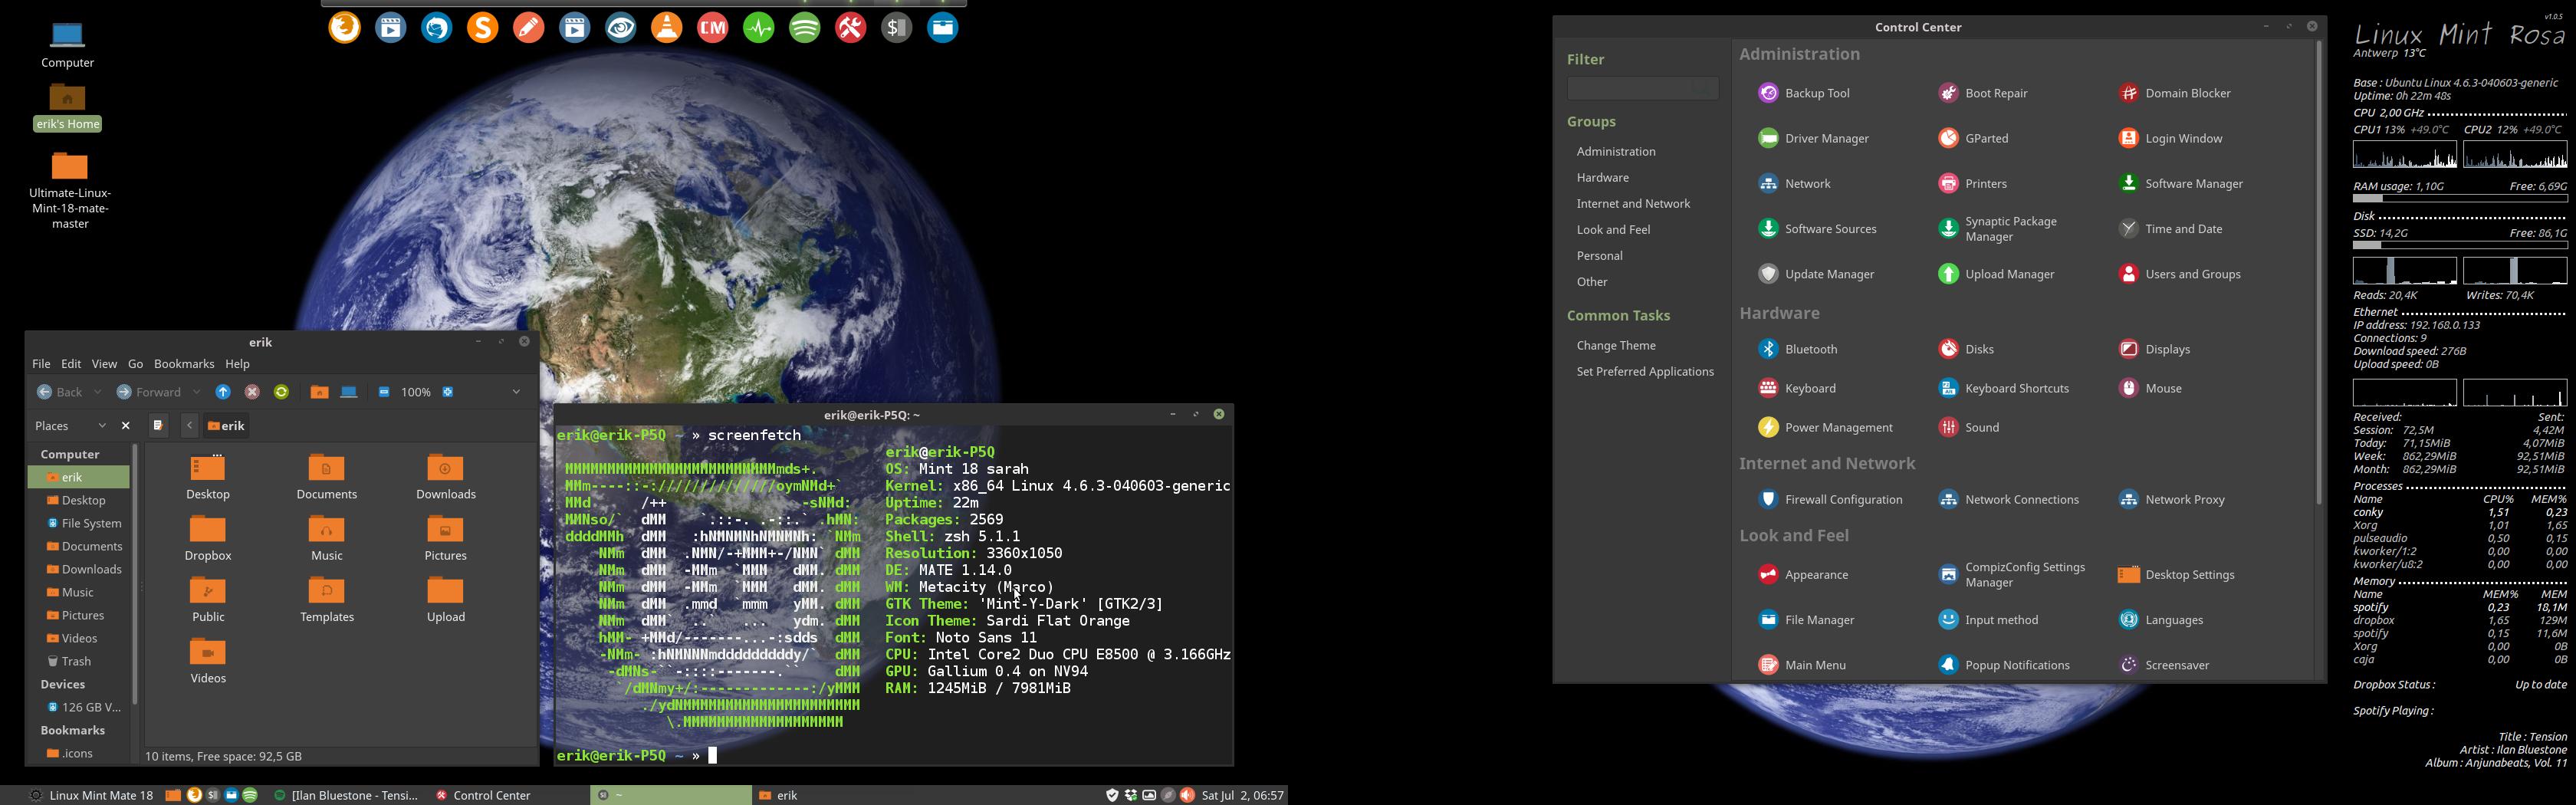Select Internet and Network group in sidebar

pos(1633,203)
